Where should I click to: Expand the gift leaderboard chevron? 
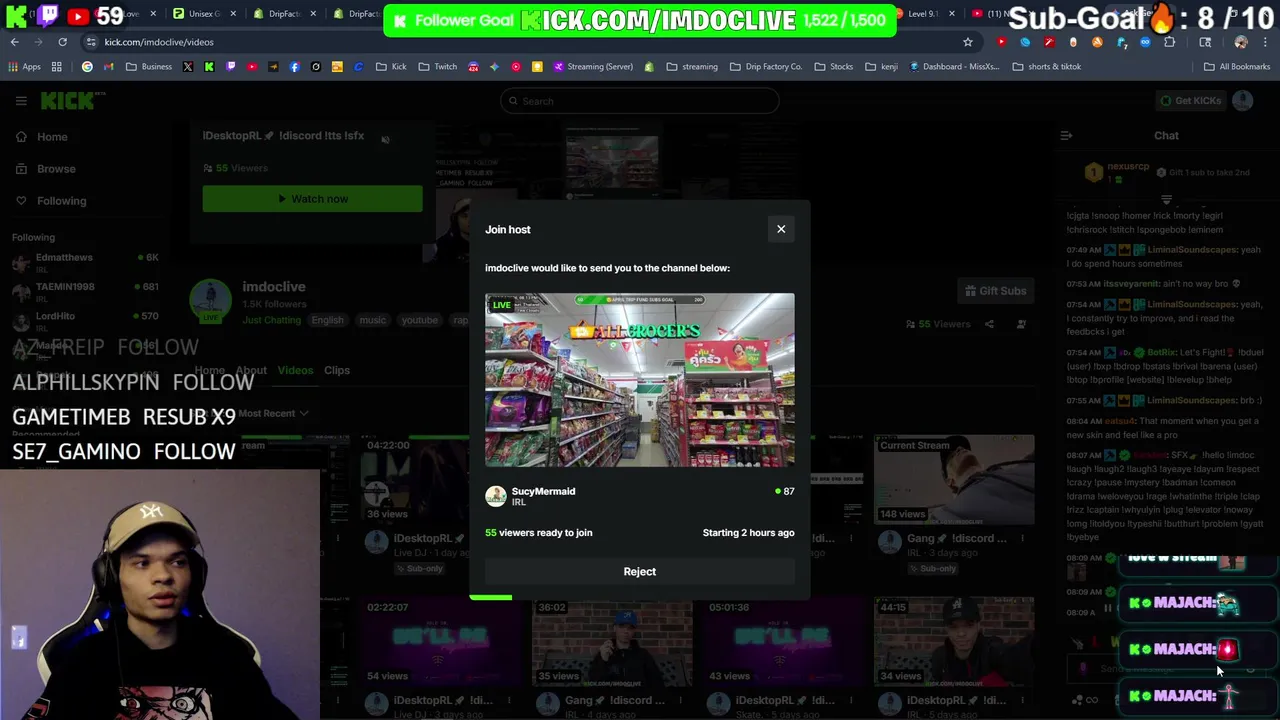[1166, 200]
